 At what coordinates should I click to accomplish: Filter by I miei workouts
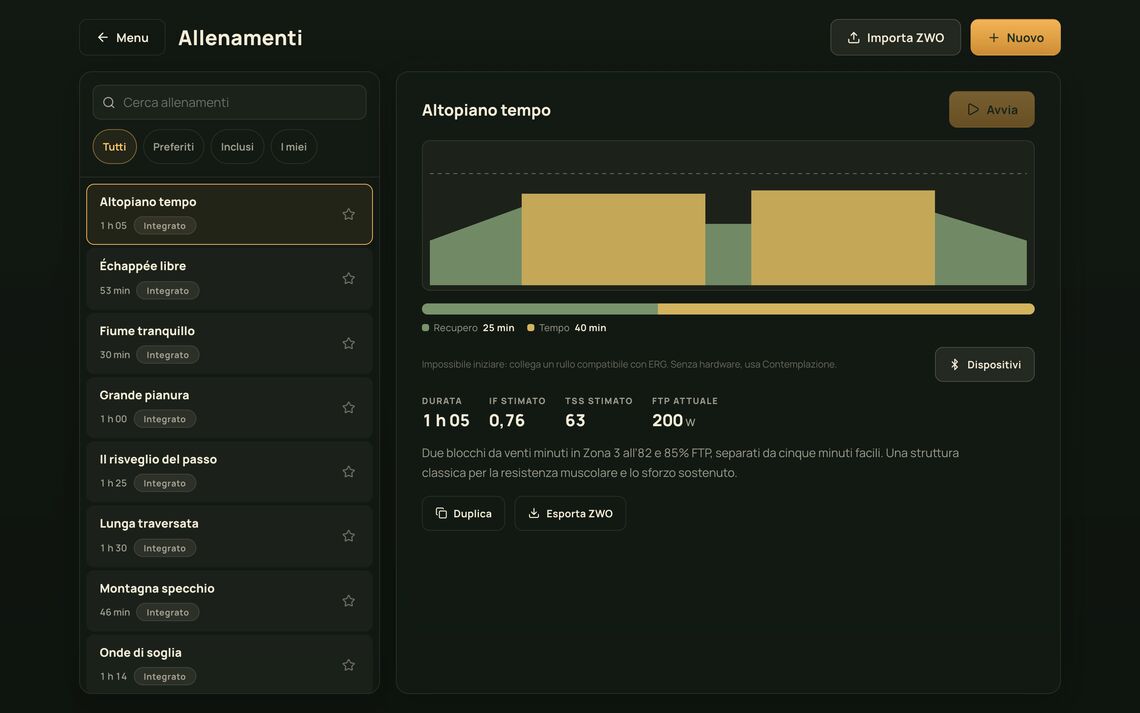294,147
